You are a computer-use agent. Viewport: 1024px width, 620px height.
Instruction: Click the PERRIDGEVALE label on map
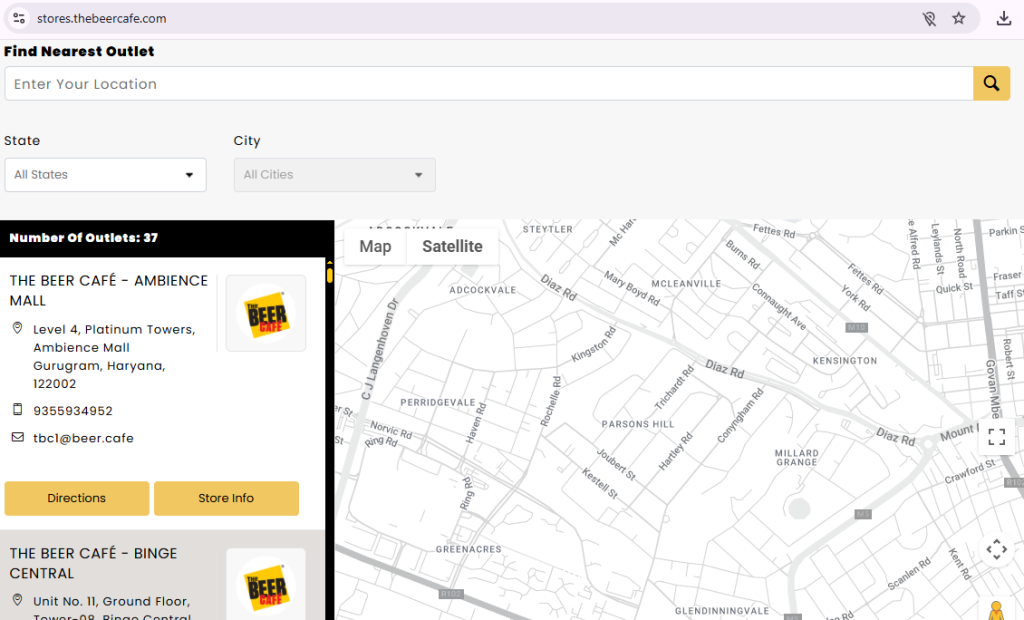click(x=438, y=402)
